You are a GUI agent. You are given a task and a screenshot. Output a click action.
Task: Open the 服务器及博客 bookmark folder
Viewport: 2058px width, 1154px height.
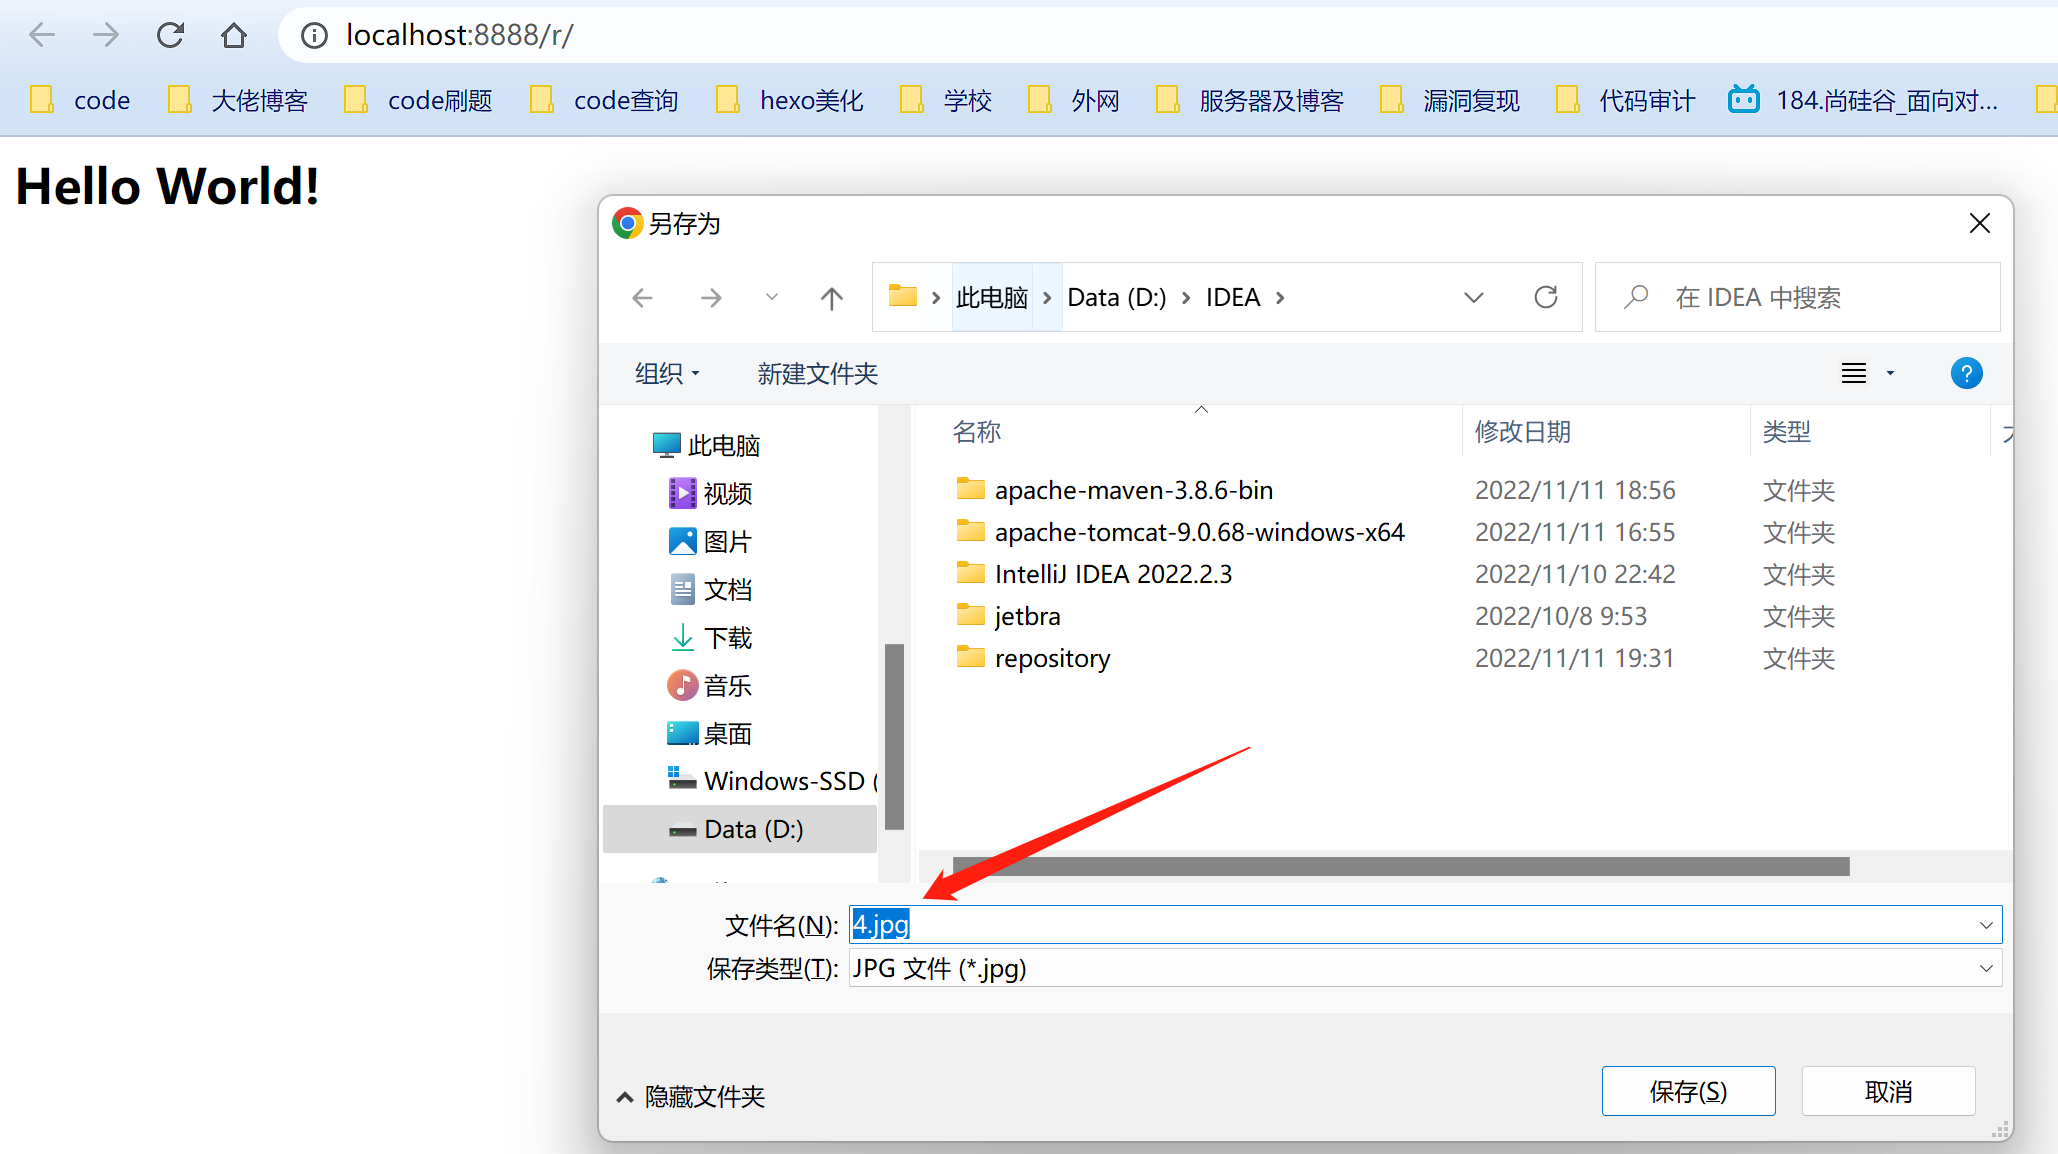click(x=1250, y=100)
